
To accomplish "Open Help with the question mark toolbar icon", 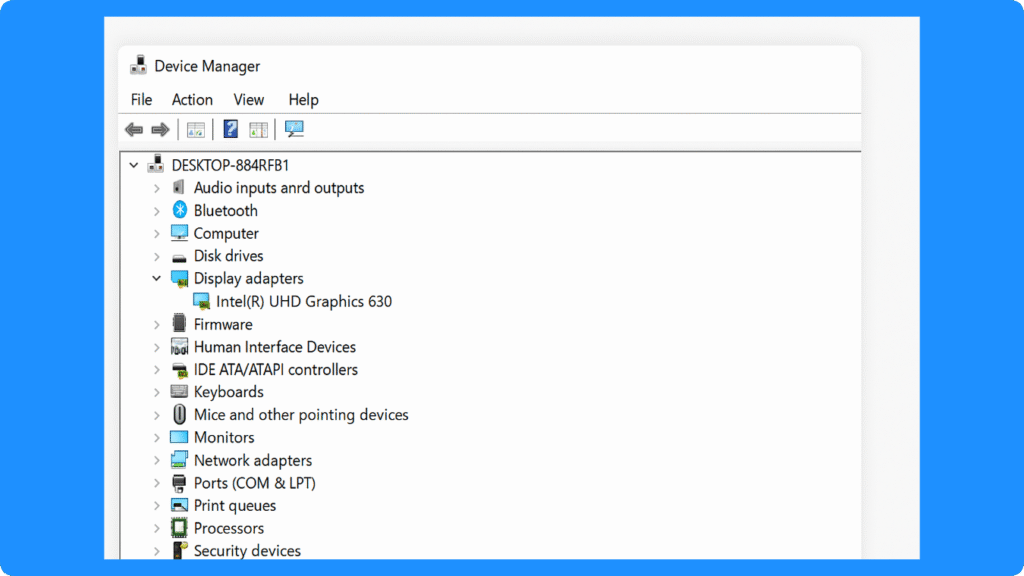I will point(230,129).
